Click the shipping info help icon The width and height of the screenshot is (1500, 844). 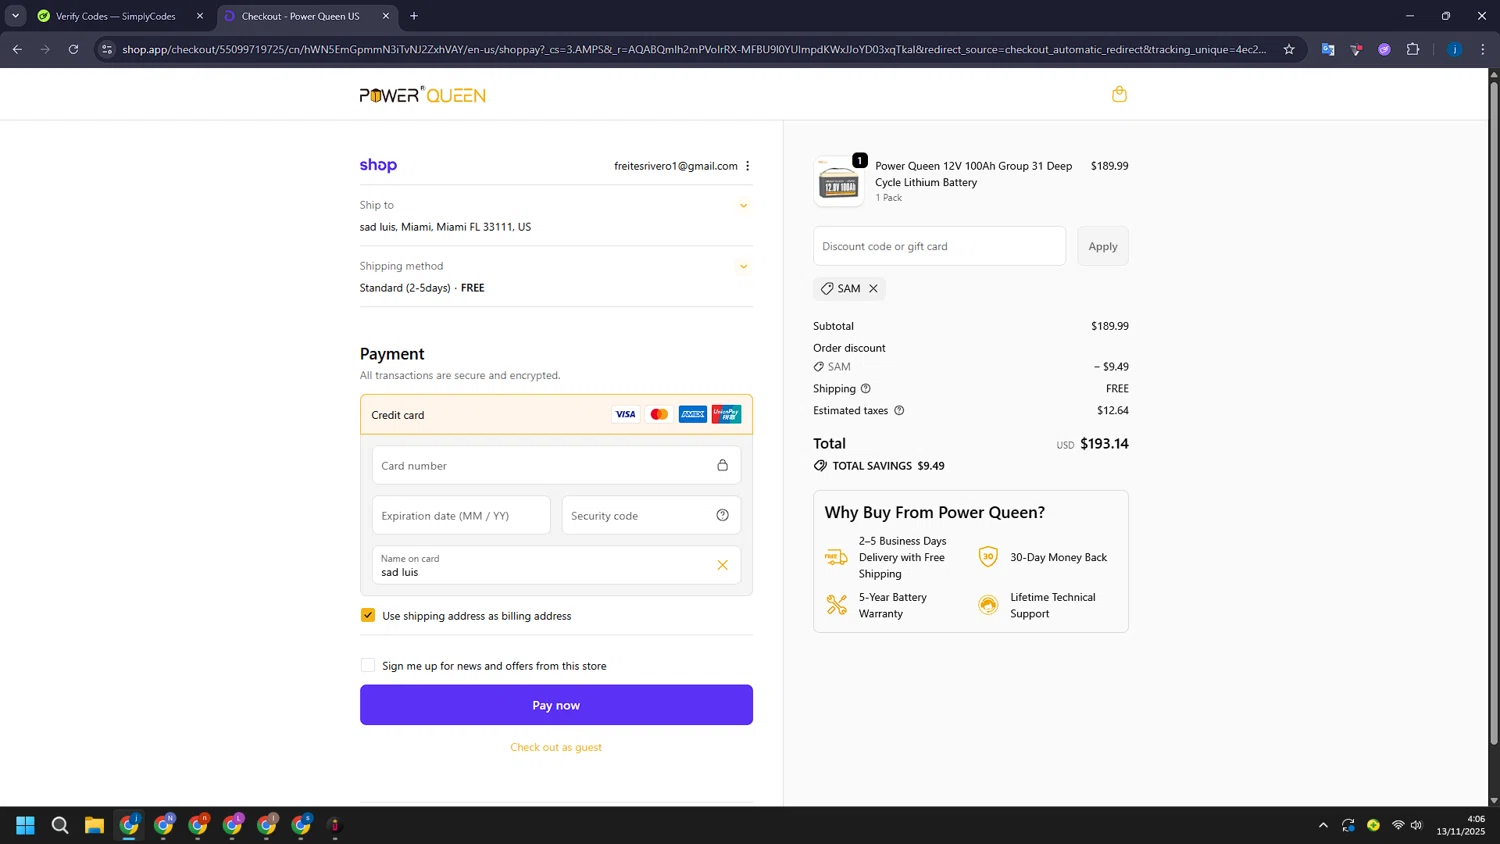click(866, 388)
